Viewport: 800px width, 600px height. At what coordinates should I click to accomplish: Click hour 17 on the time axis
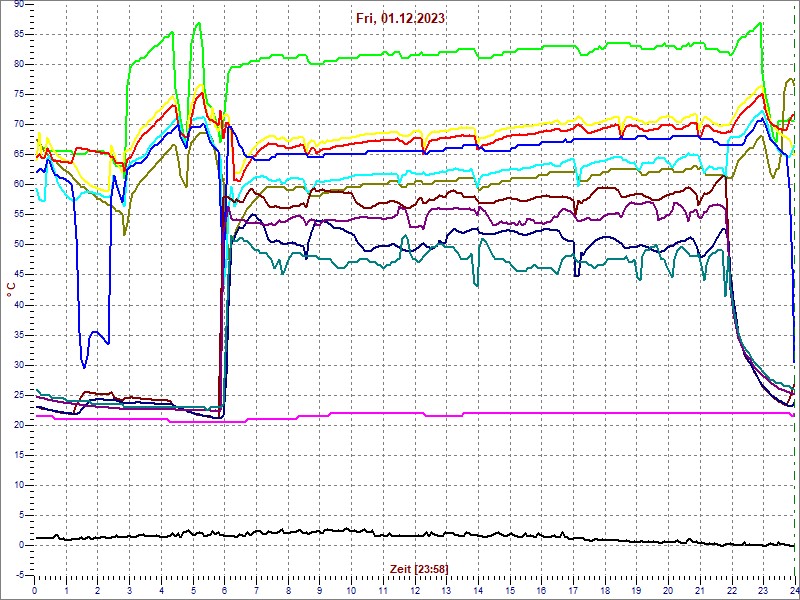573,591
